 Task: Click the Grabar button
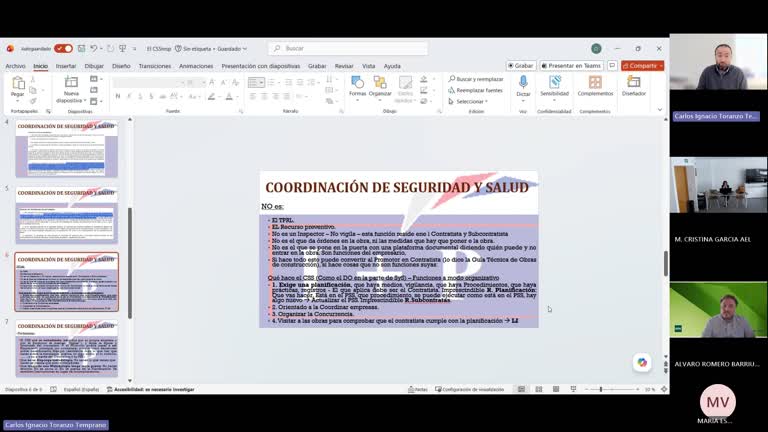[x=521, y=66]
